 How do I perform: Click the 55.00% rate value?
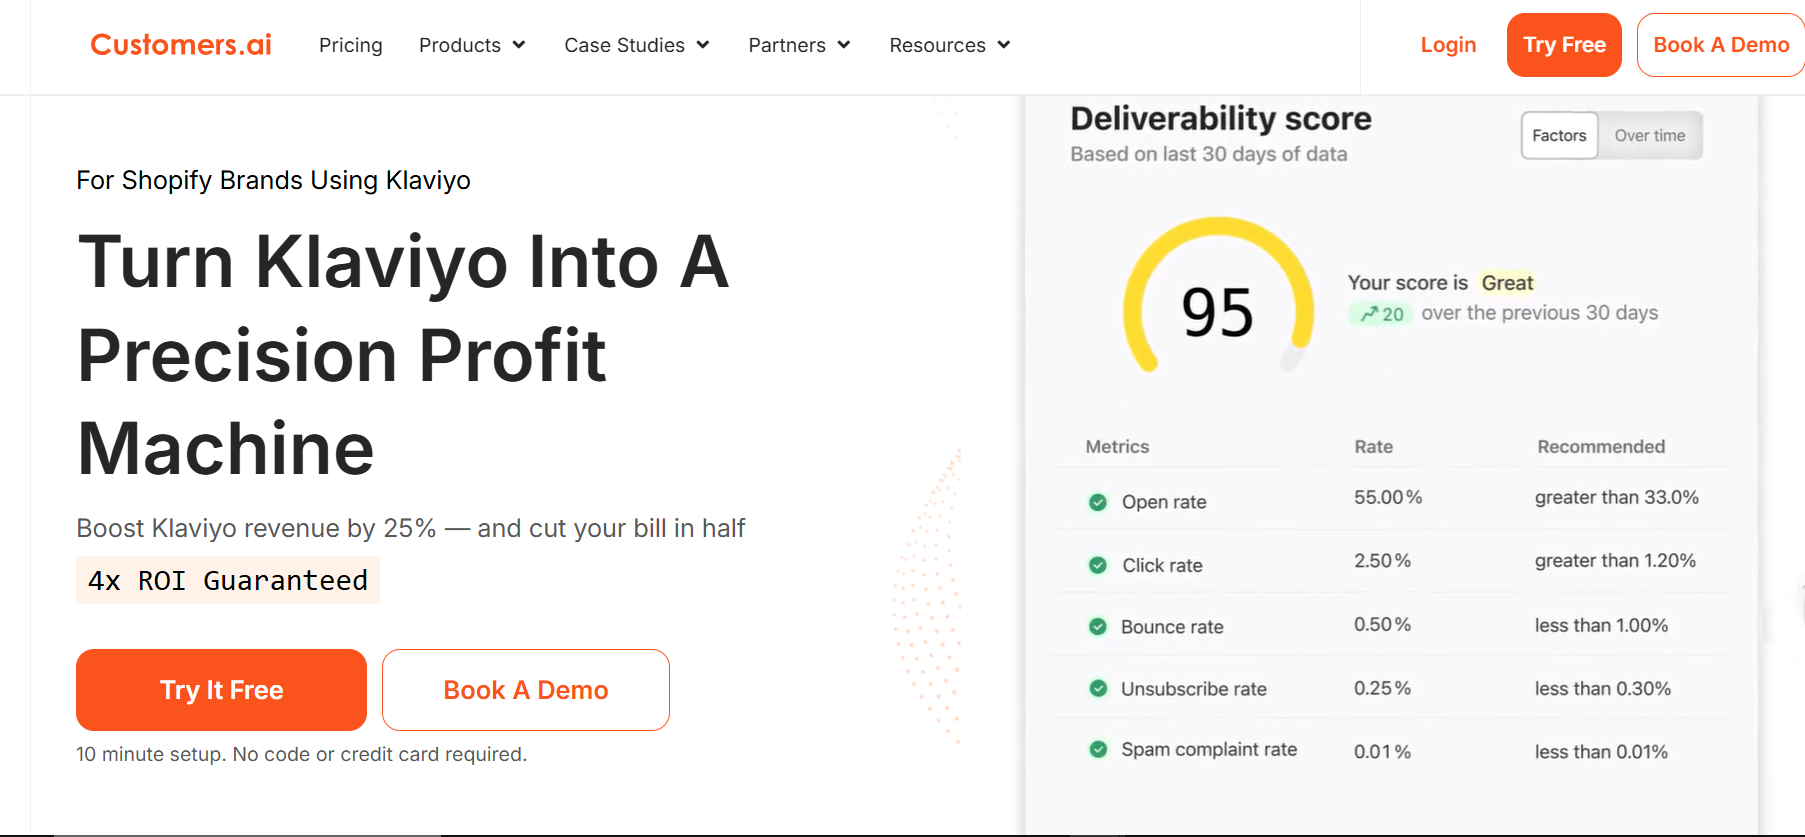1388,497
